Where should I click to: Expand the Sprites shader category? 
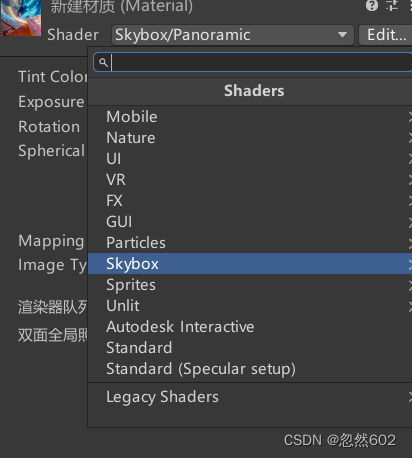(250, 285)
